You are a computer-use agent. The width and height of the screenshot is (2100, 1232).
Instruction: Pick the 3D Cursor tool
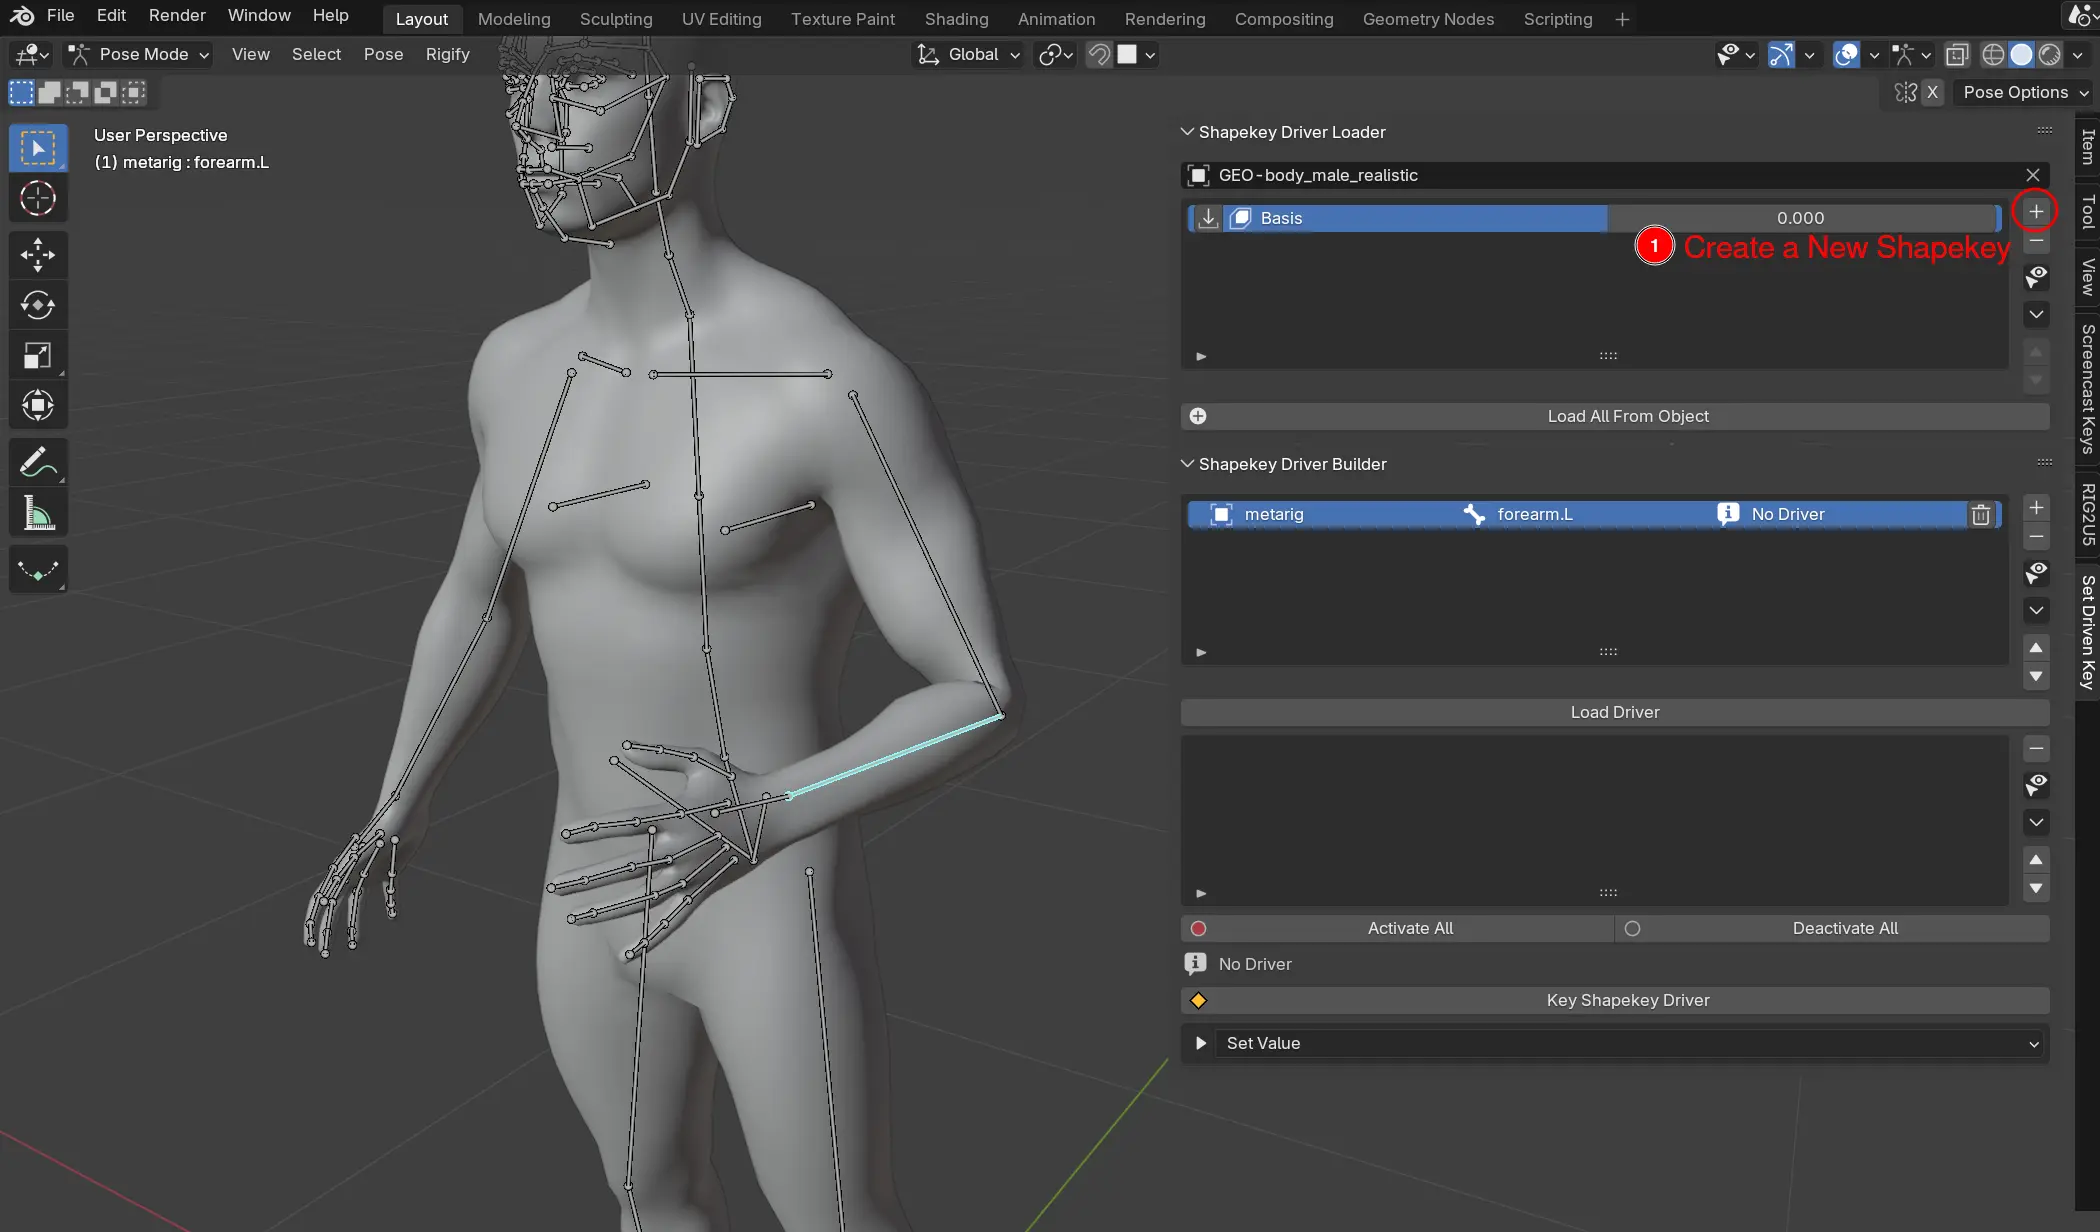coord(38,199)
